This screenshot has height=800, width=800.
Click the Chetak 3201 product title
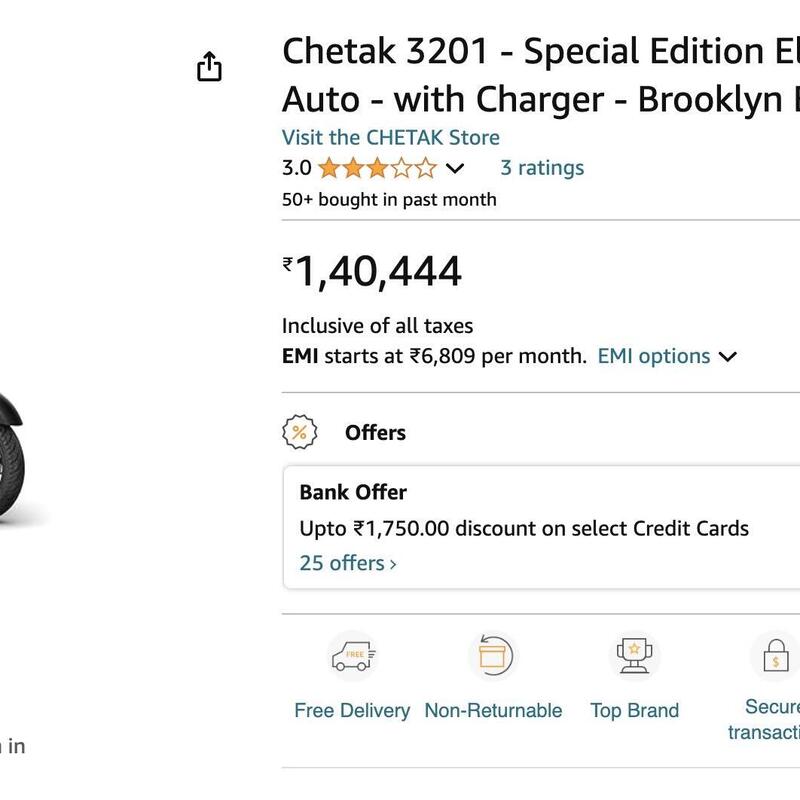(540, 75)
